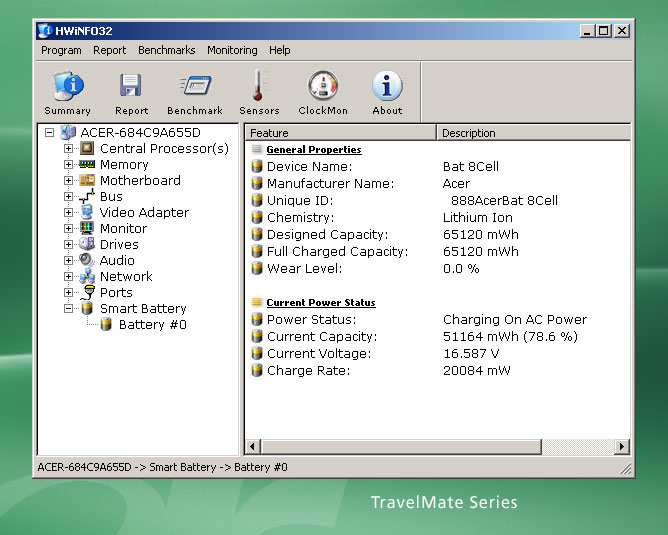
Task: Click the Description column header
Action: tap(533, 133)
